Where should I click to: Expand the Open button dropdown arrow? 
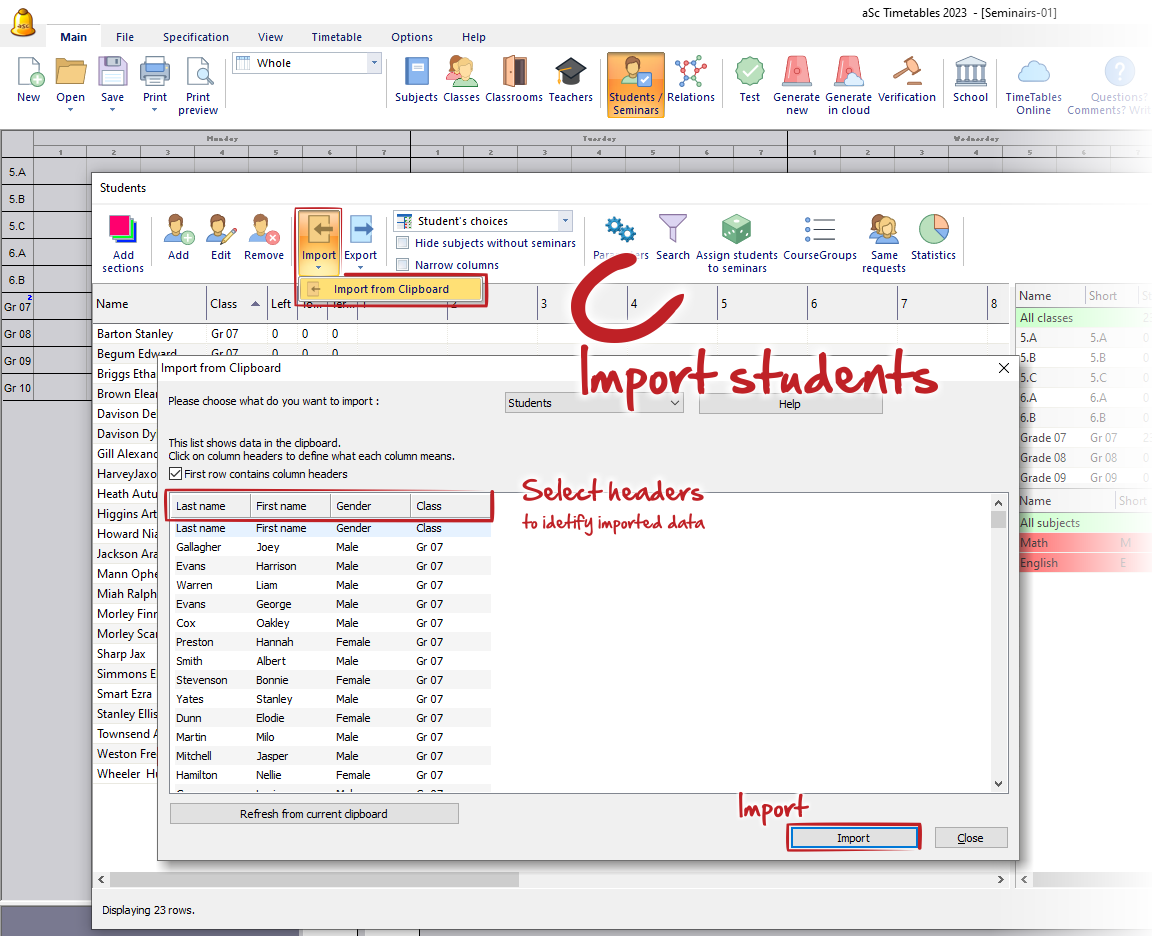pyautogui.click(x=71, y=110)
